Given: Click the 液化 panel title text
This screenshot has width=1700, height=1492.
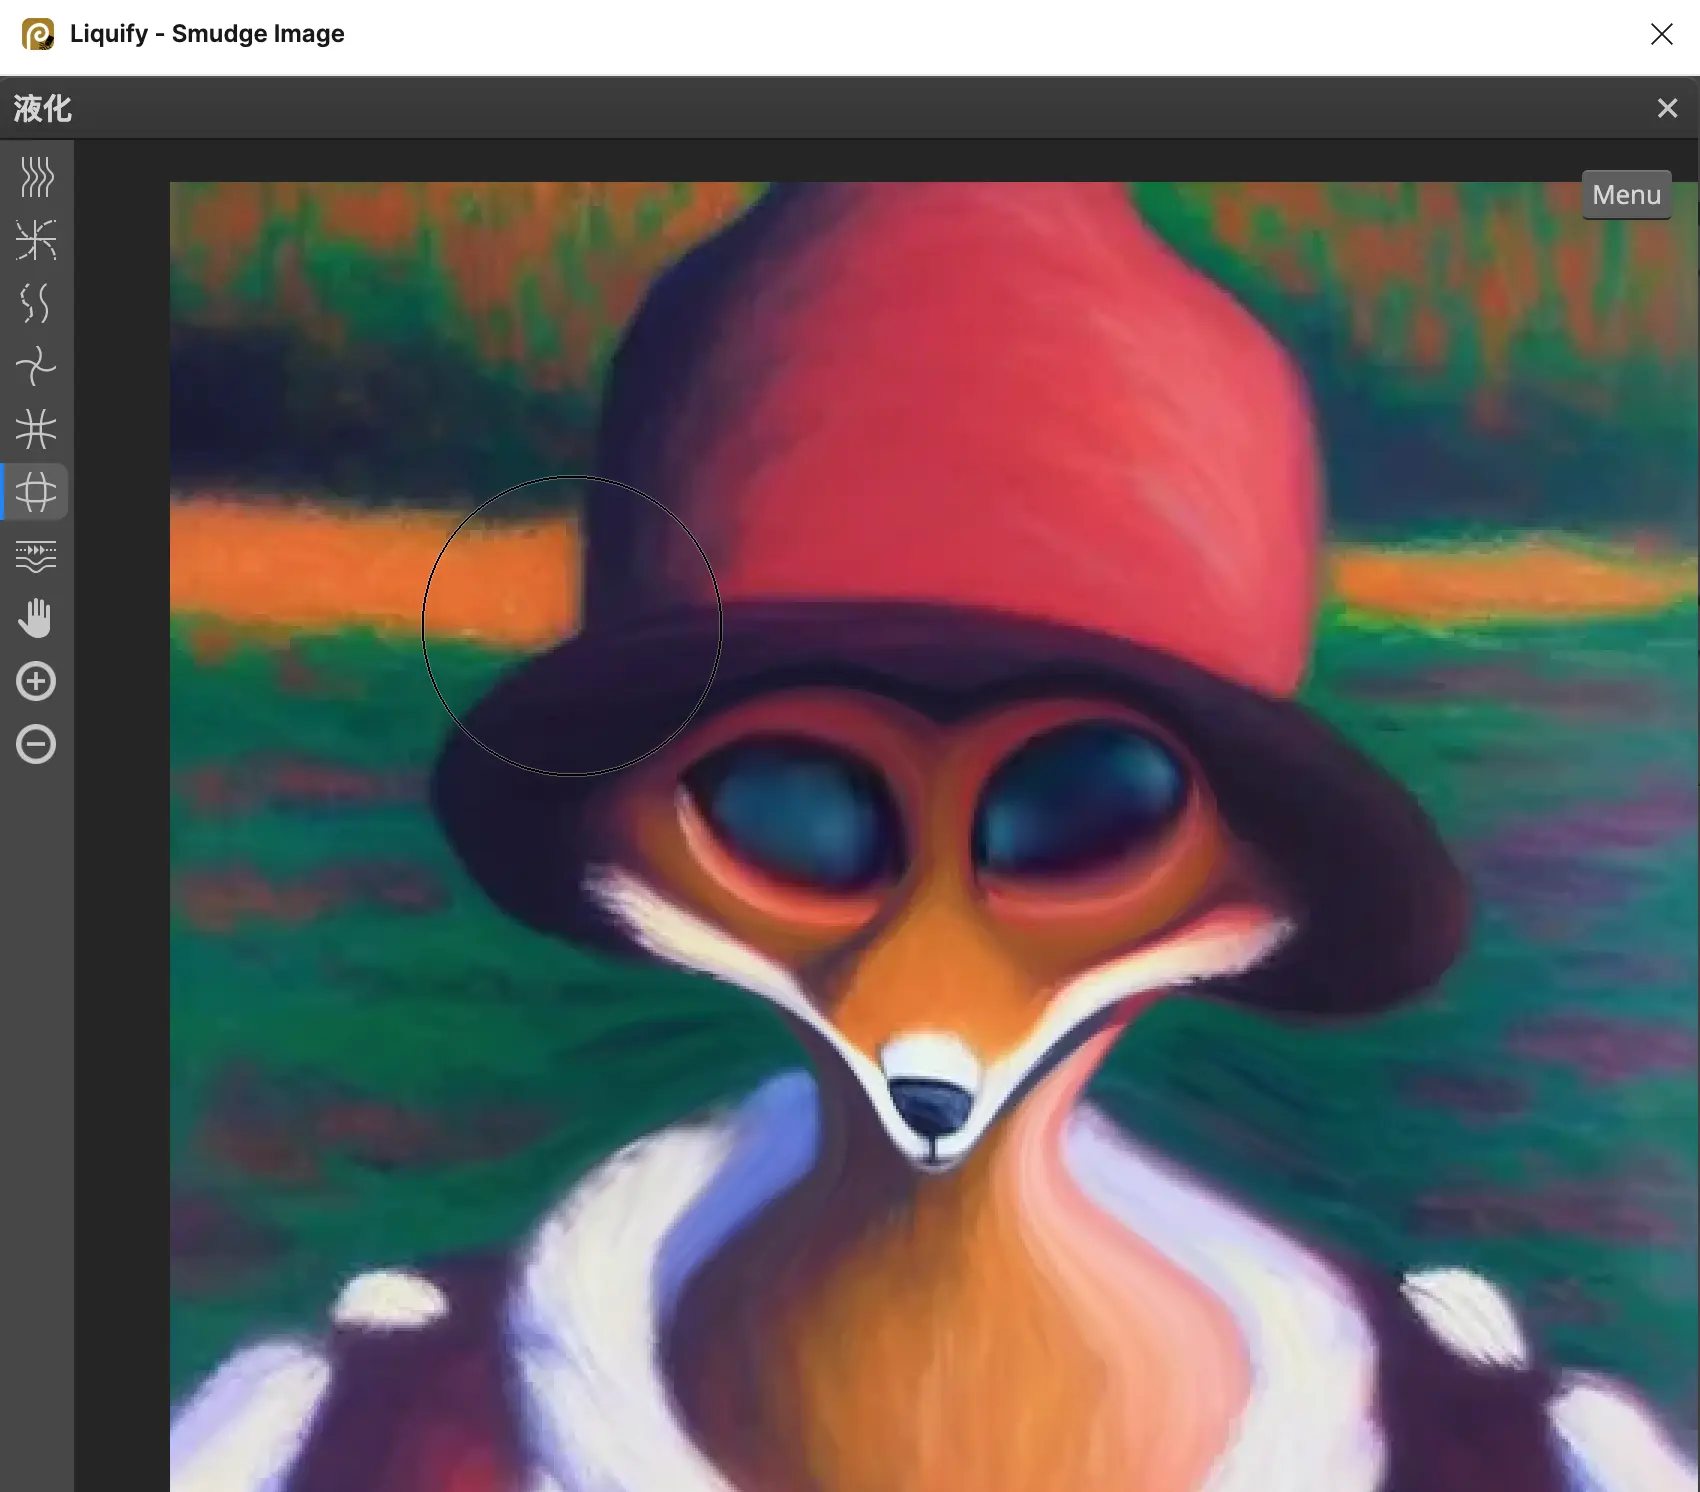Looking at the screenshot, I should (x=43, y=108).
